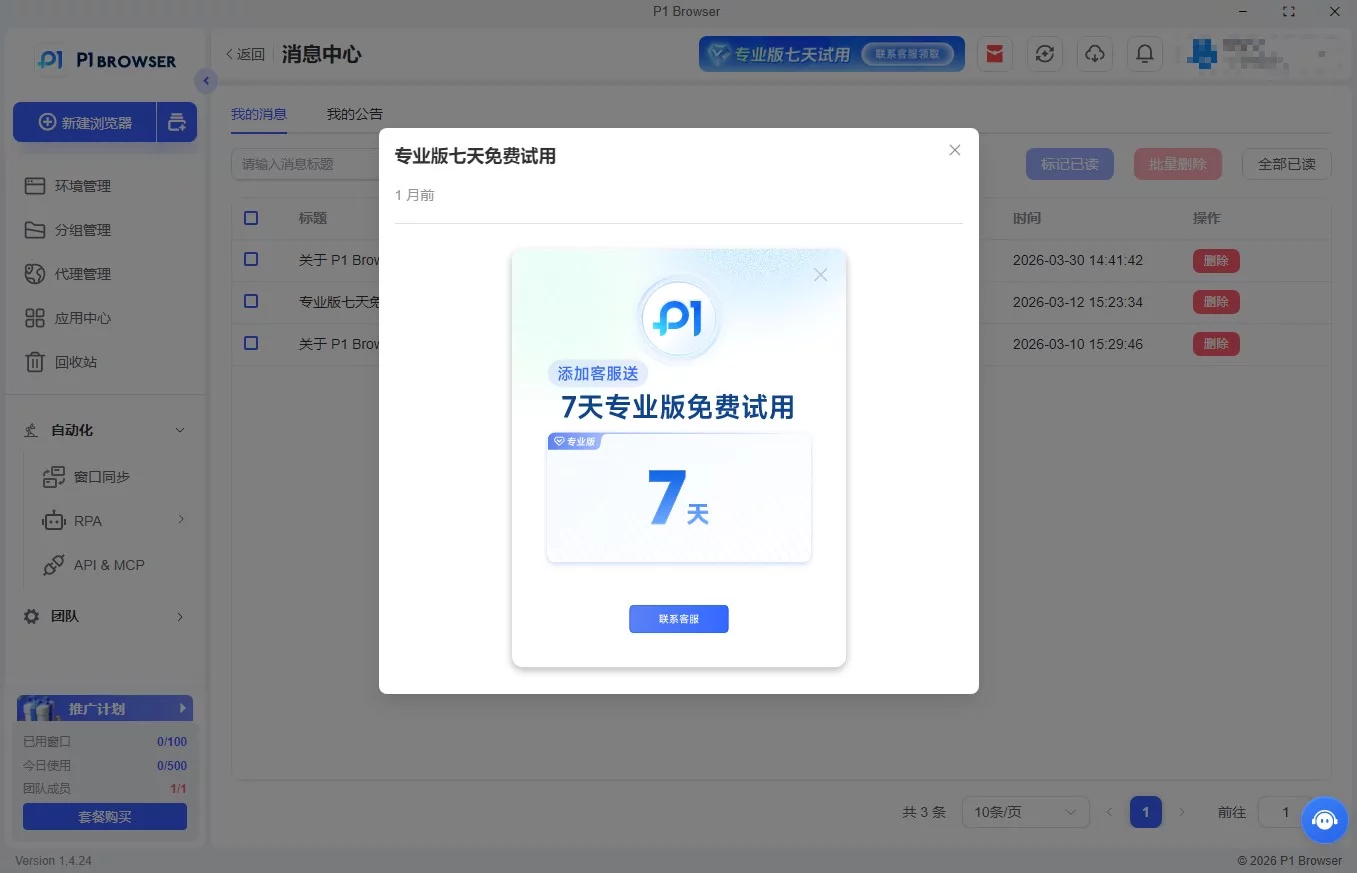This screenshot has height=873, width=1357.
Task: Click the 时间 column header
Action: [1027, 218]
